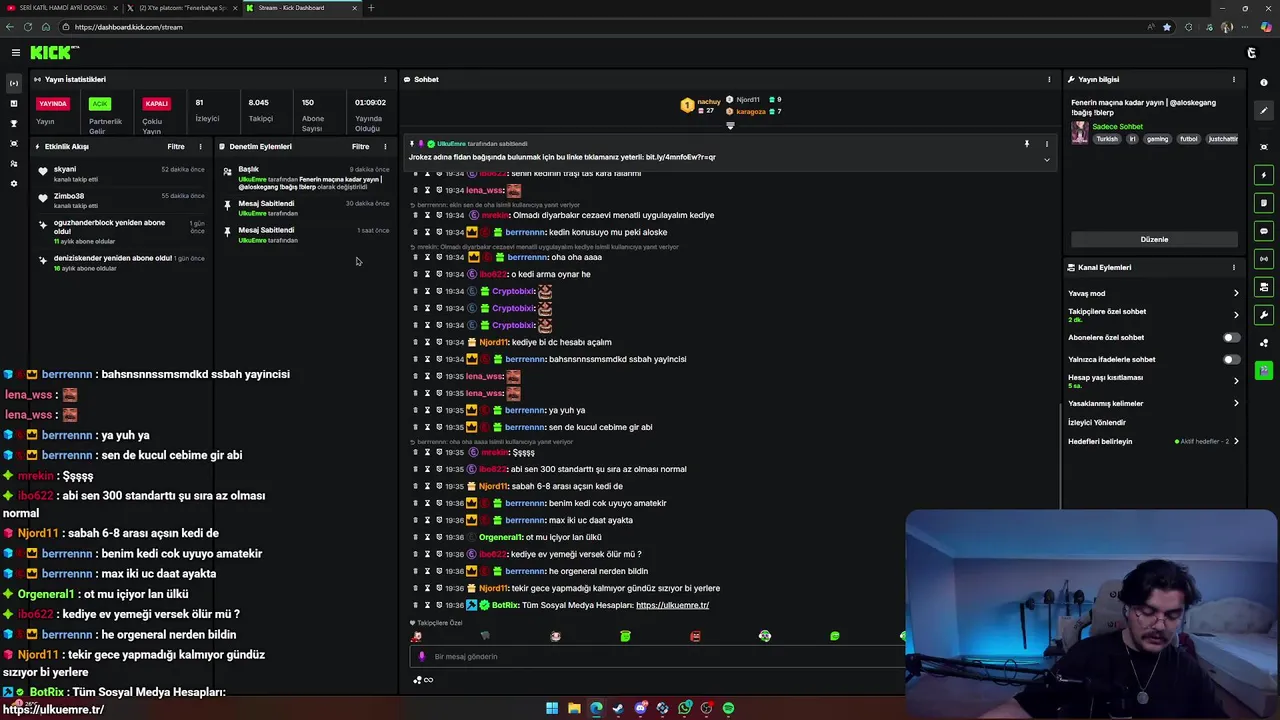Click the Başlık entry in Denetim Eylemleri

(x=306, y=178)
